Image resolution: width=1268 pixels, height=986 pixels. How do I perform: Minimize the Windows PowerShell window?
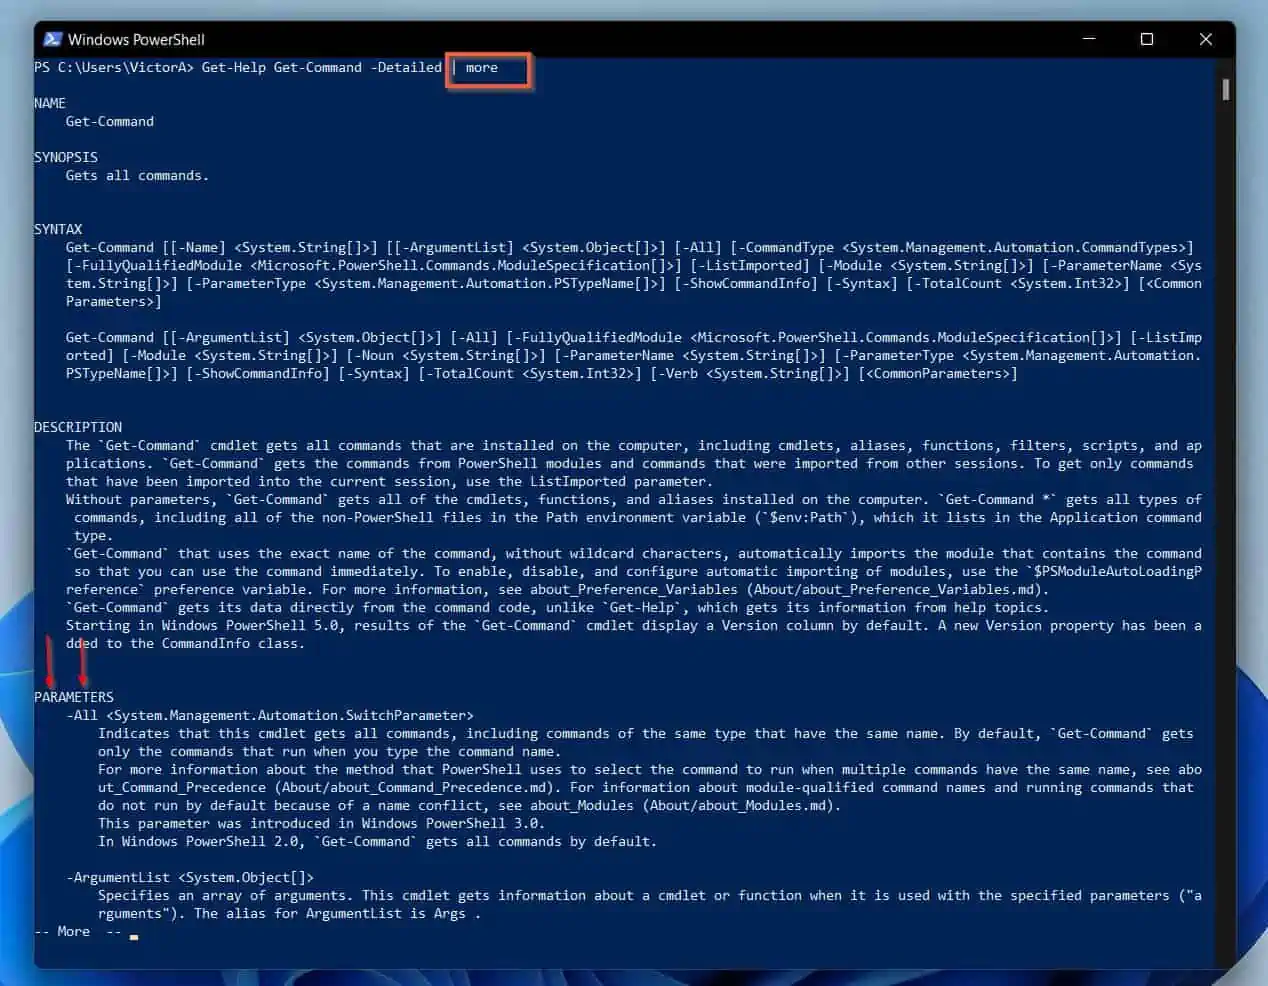click(x=1089, y=39)
